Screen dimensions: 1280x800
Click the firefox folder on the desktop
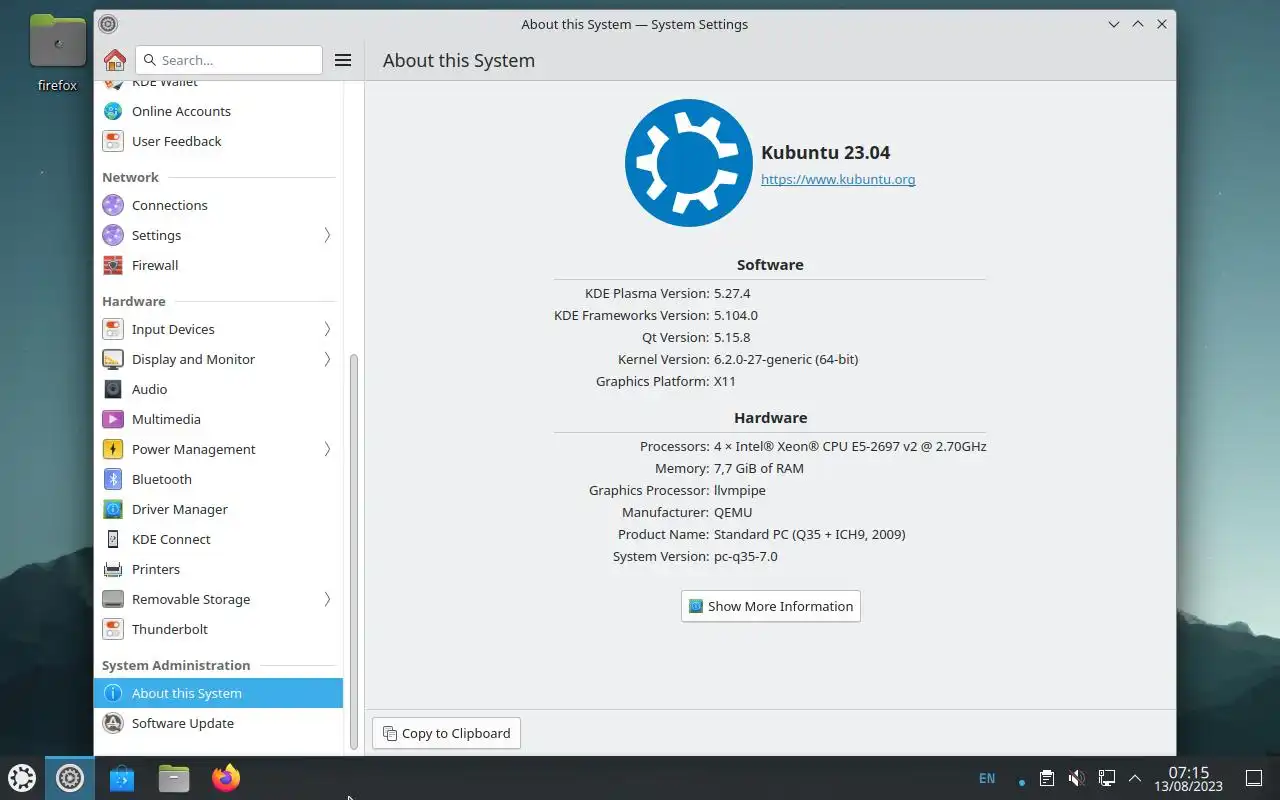pos(57,55)
